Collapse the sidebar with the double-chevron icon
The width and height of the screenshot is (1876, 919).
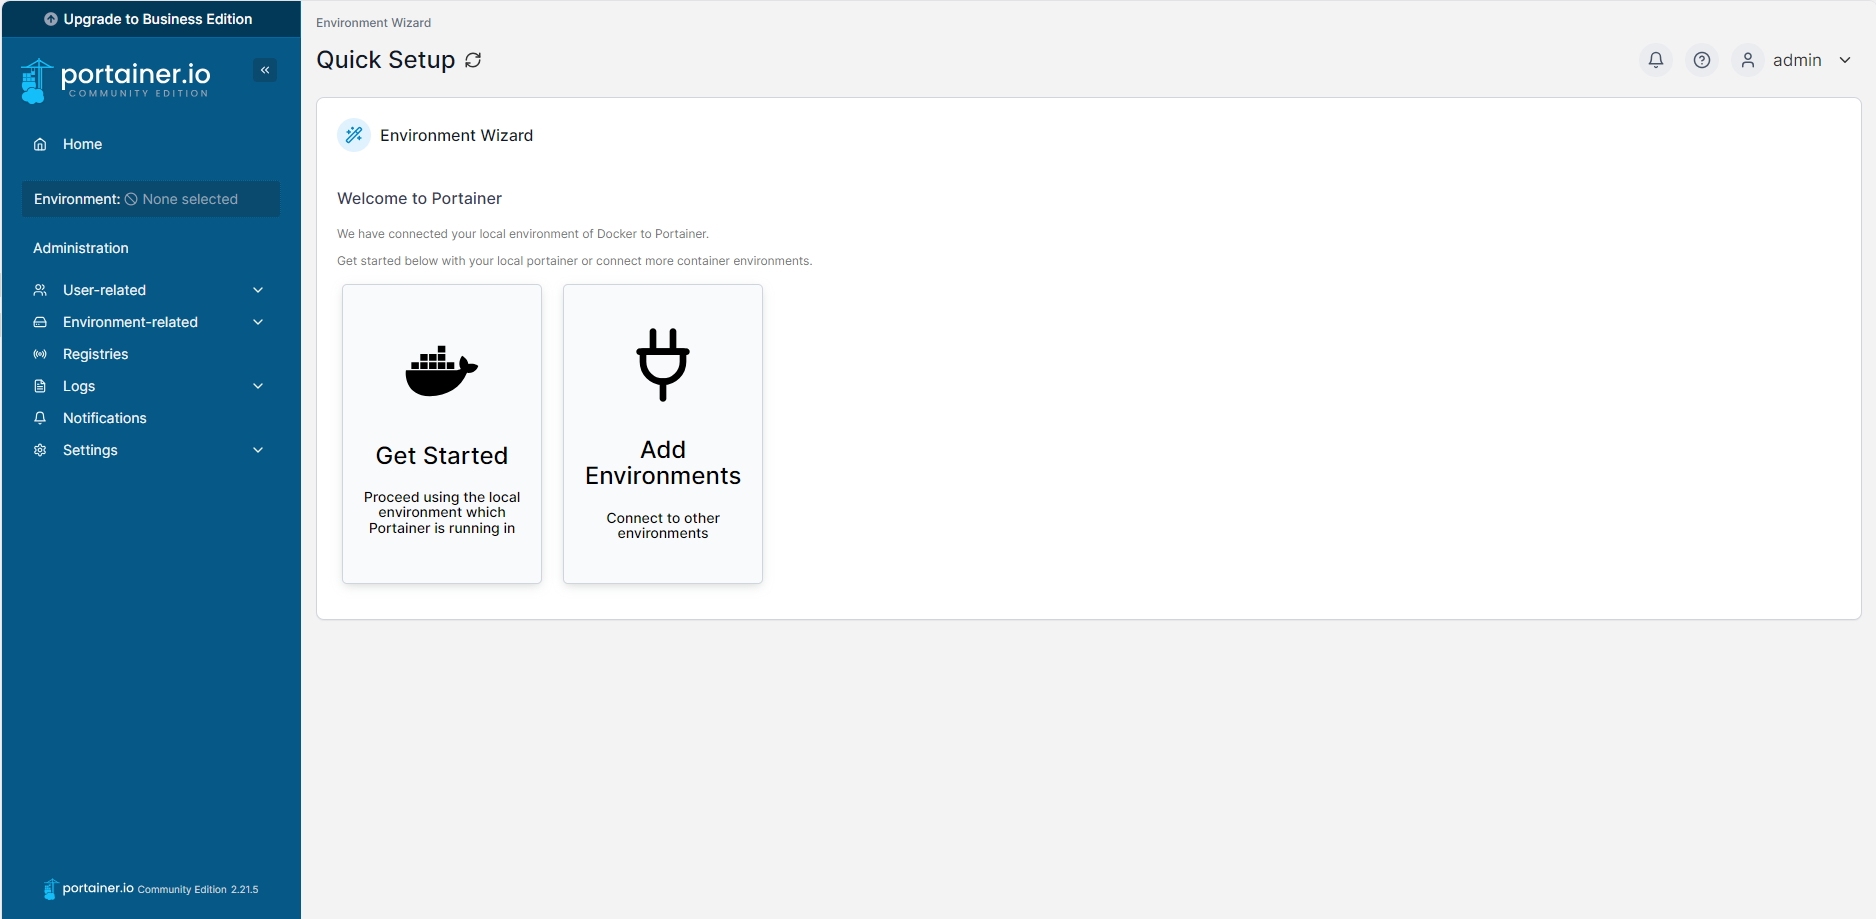pos(265,70)
